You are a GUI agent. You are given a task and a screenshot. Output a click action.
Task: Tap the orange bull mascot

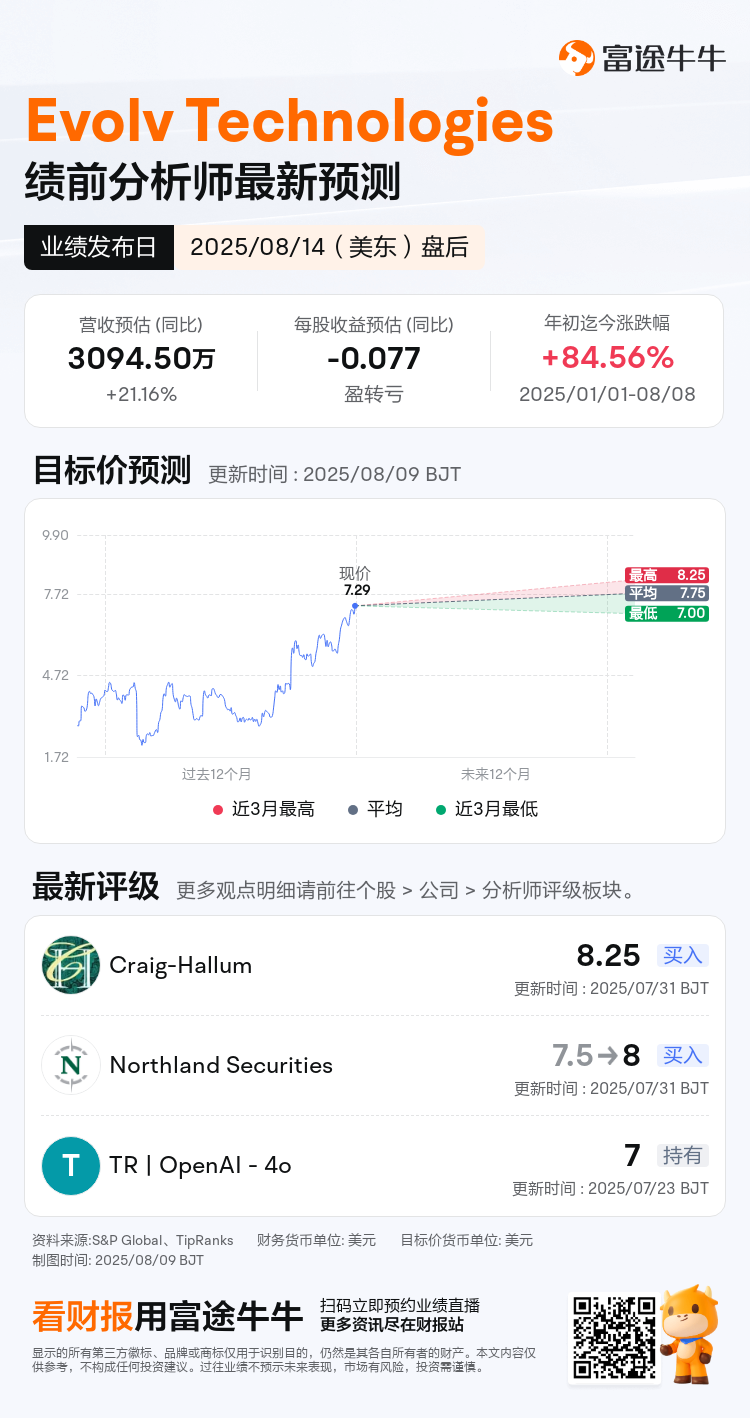point(690,1335)
